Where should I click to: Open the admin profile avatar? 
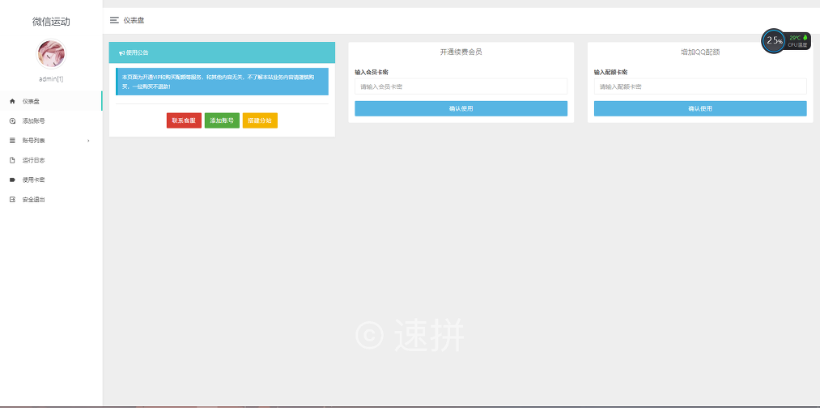pyautogui.click(x=51, y=54)
